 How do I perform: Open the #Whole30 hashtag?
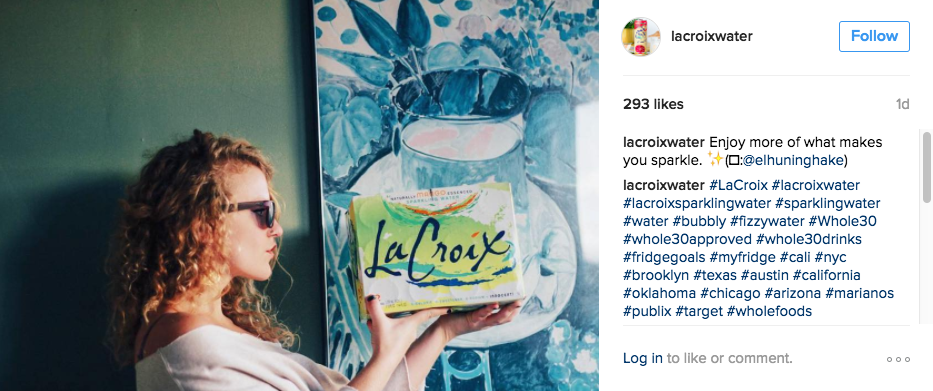point(843,221)
